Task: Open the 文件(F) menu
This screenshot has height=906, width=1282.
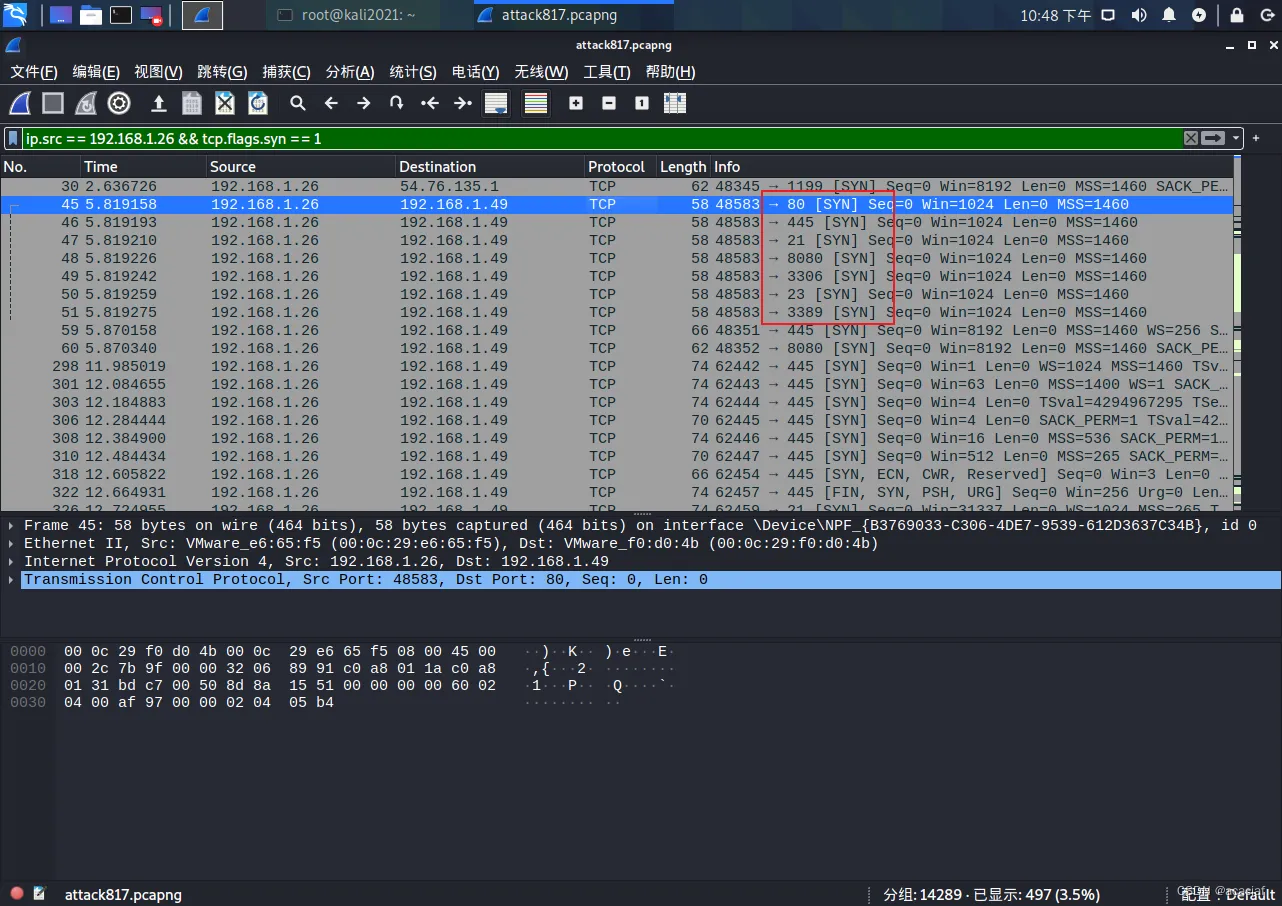Action: 34,72
